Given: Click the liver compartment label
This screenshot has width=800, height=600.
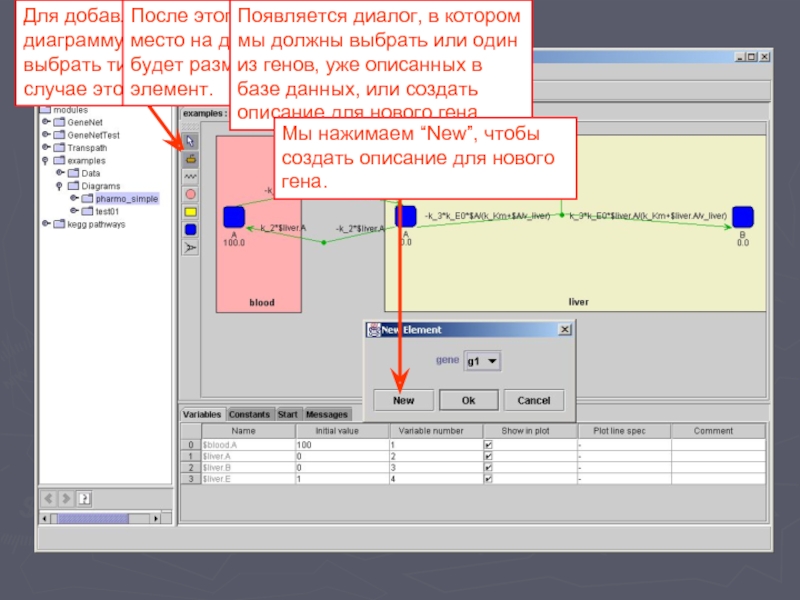Looking at the screenshot, I should pyautogui.click(x=578, y=302).
